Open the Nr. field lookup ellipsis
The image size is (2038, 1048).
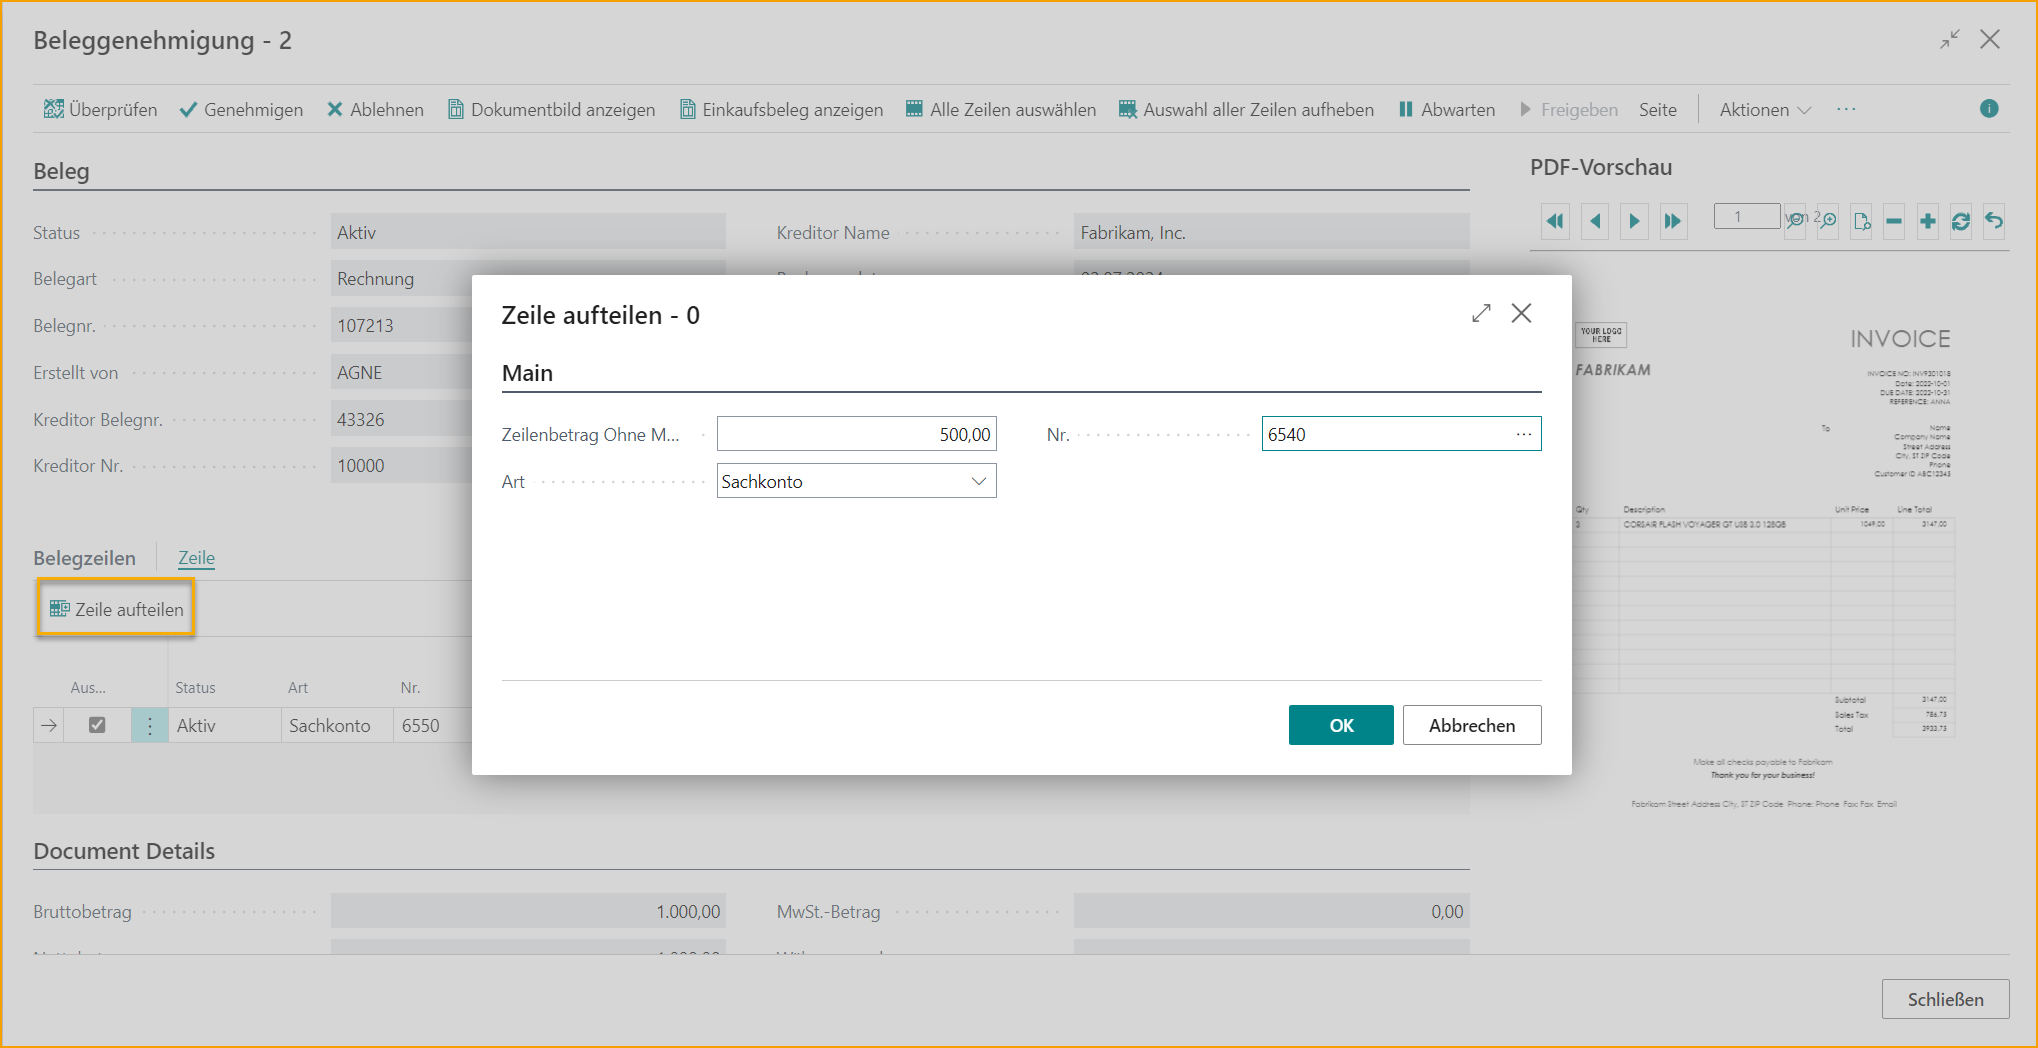coord(1523,434)
